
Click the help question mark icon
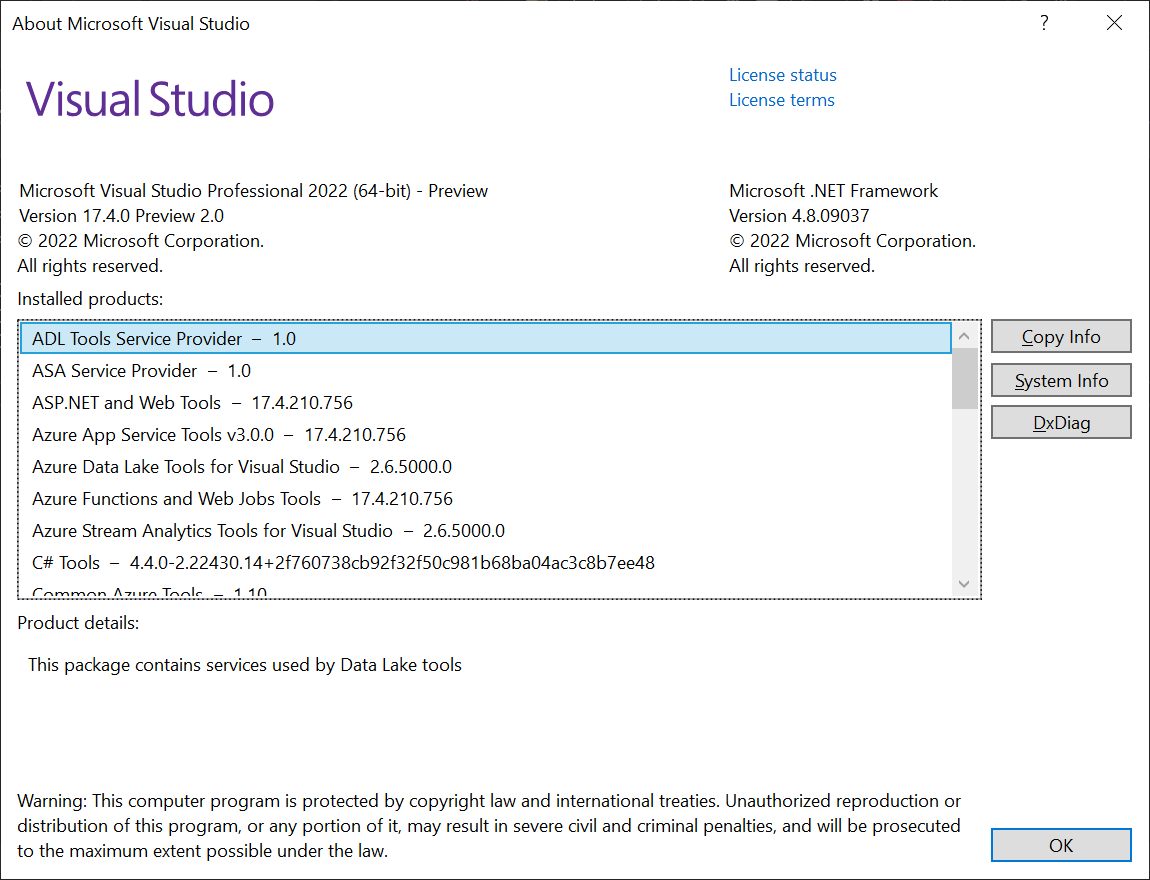tap(1044, 22)
